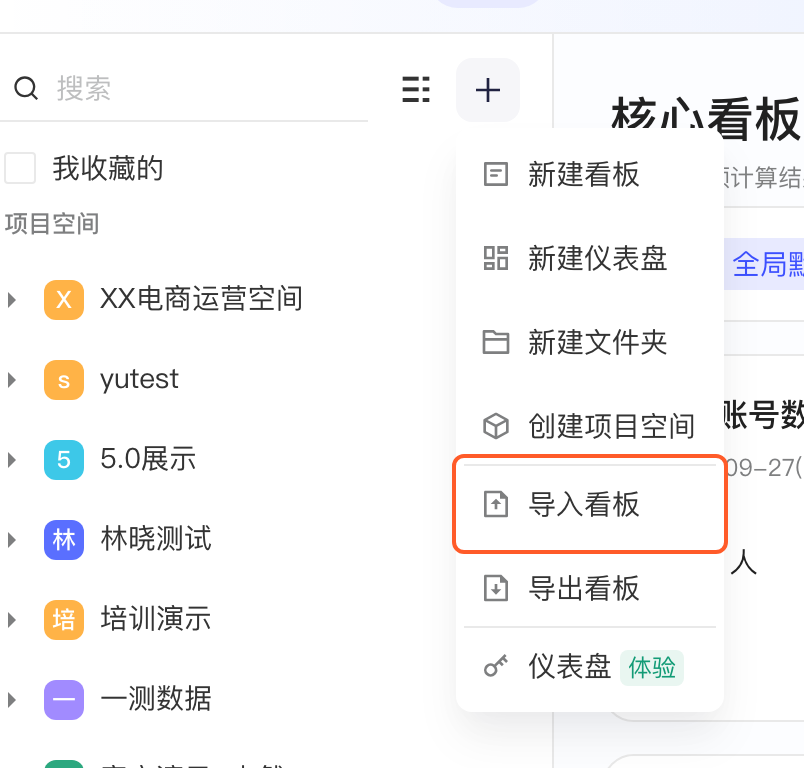Click the 体验 green badge
Screen dimensions: 804x768
pos(652,668)
